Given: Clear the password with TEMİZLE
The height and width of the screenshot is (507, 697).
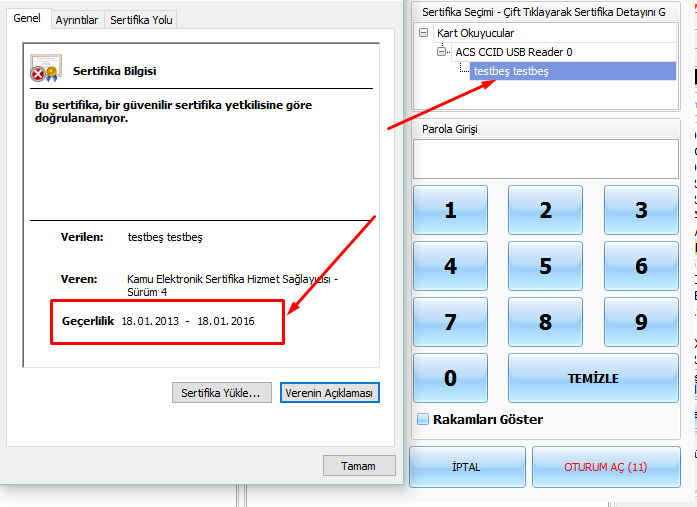Looking at the screenshot, I should pyautogui.click(x=593, y=379).
